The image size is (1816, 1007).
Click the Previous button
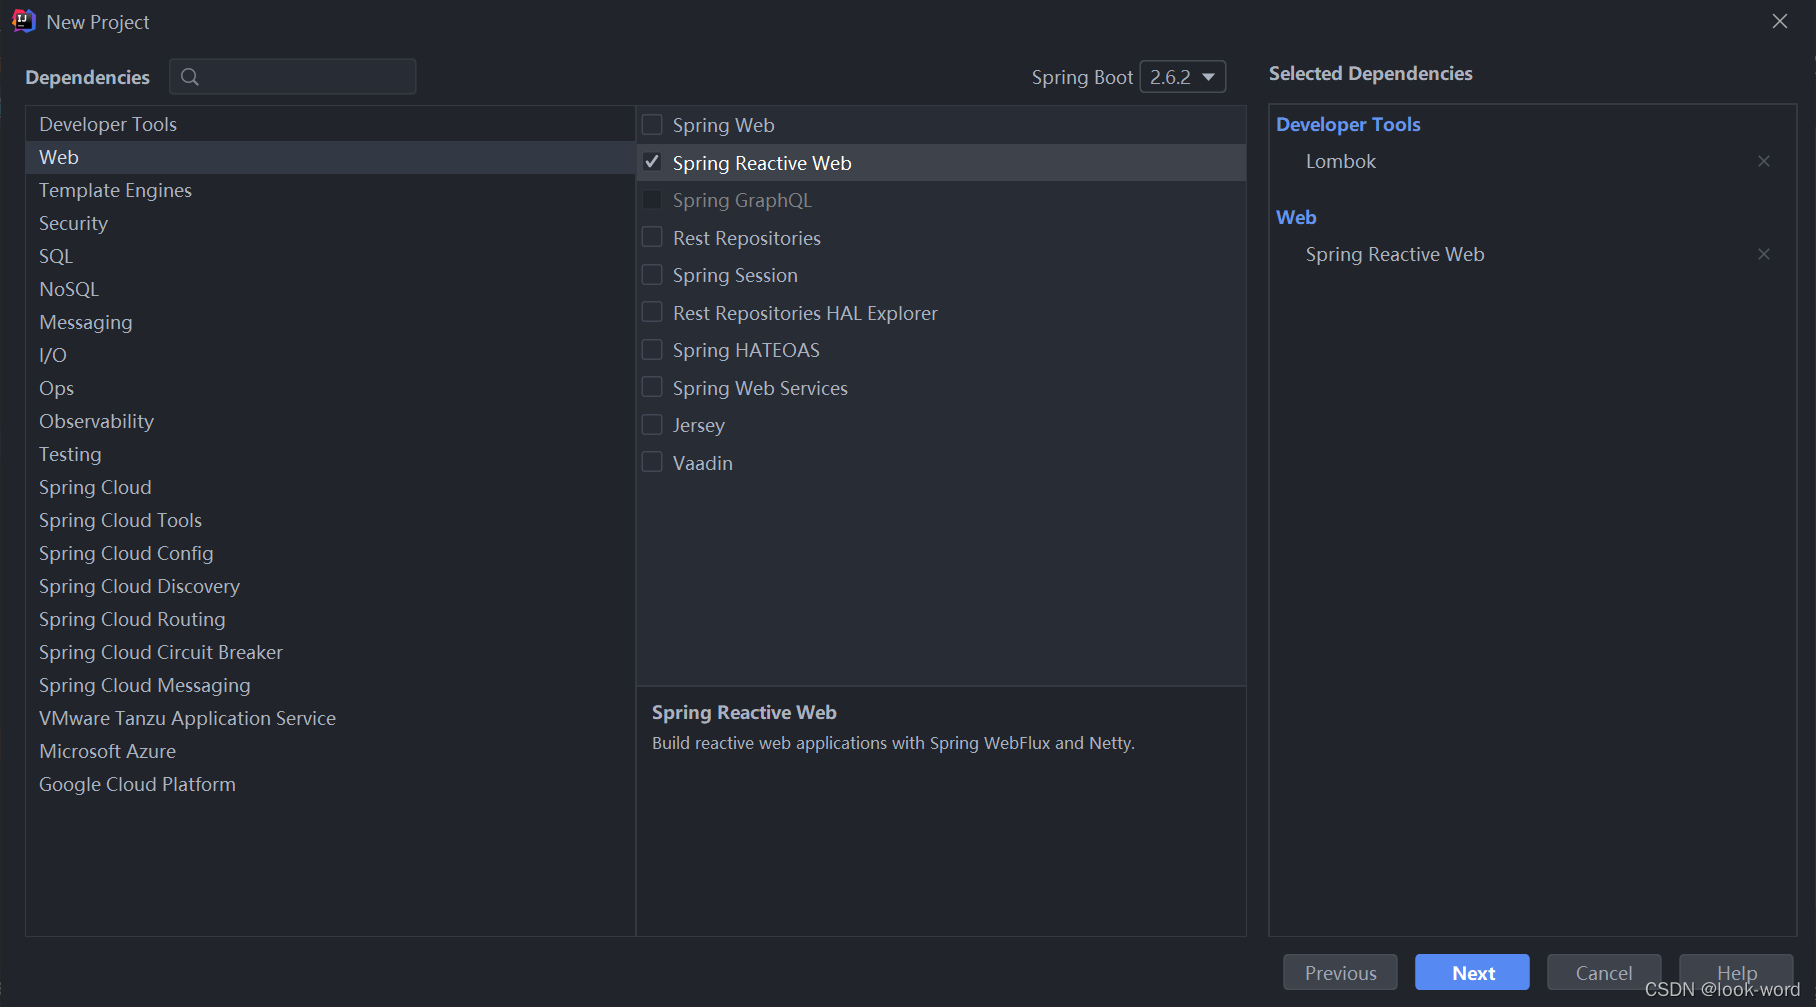click(x=1340, y=972)
